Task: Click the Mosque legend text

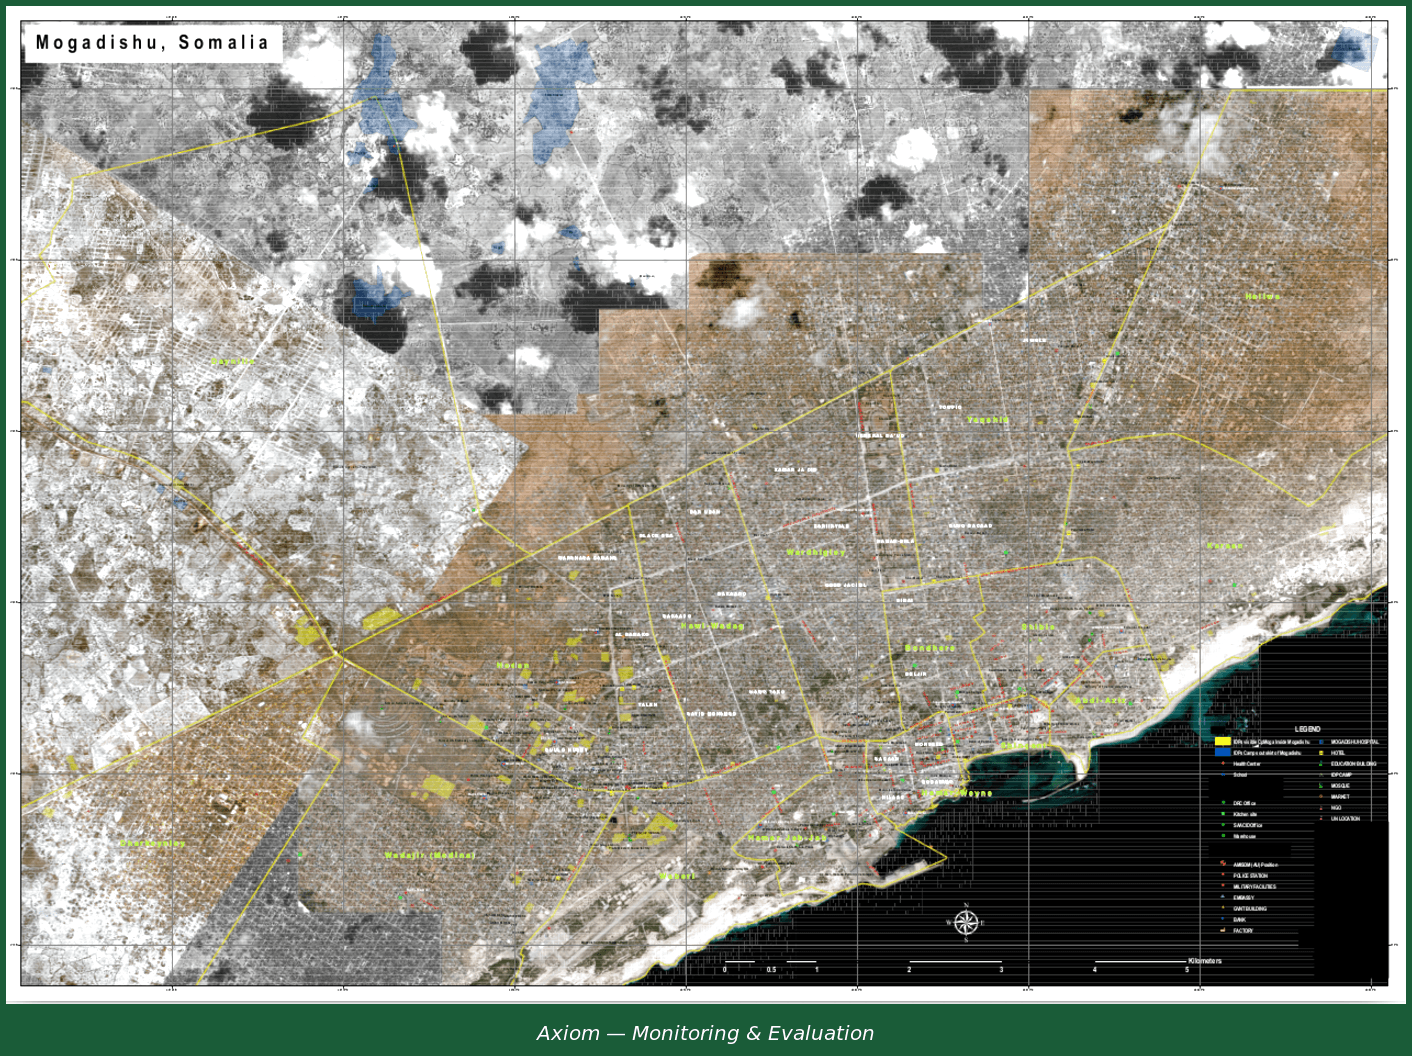Action: [x=1340, y=786]
